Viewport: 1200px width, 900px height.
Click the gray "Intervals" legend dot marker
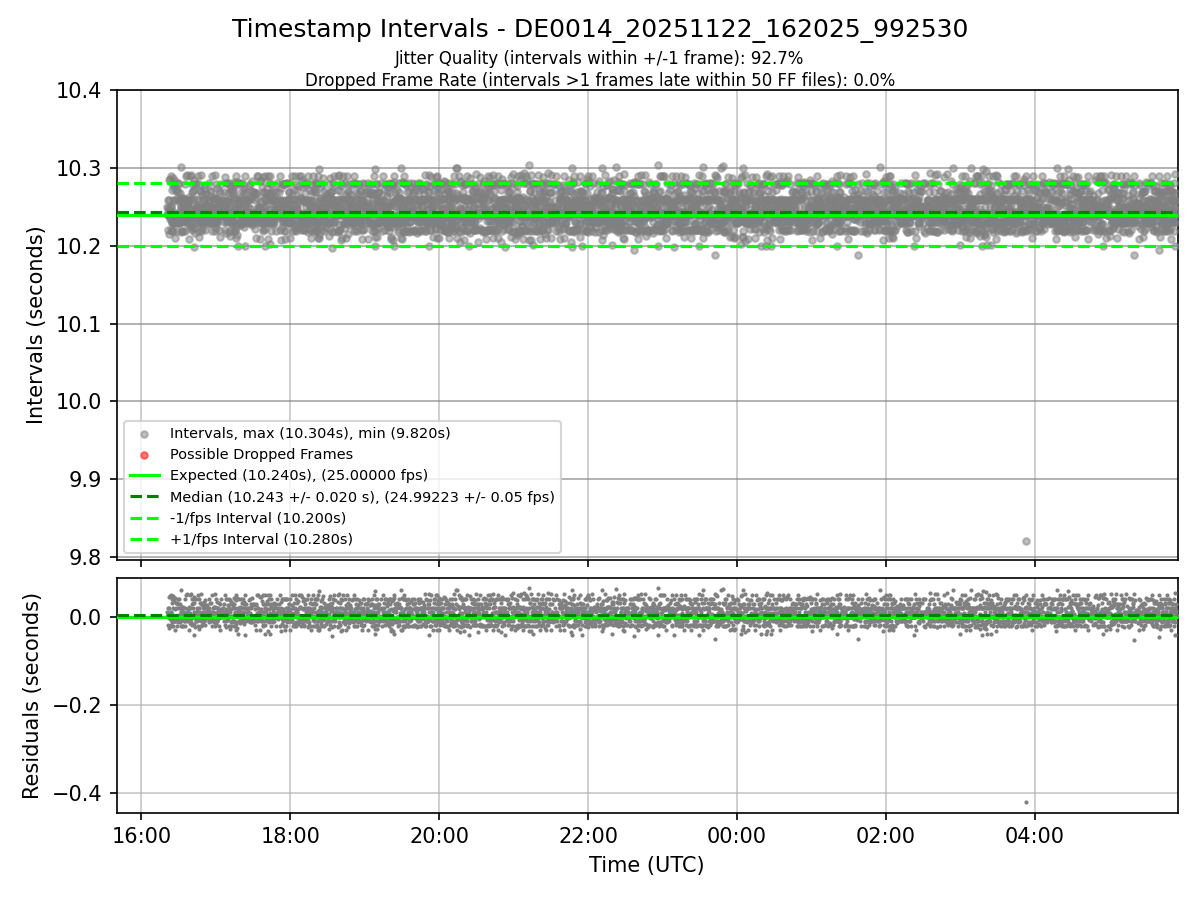(x=144, y=434)
